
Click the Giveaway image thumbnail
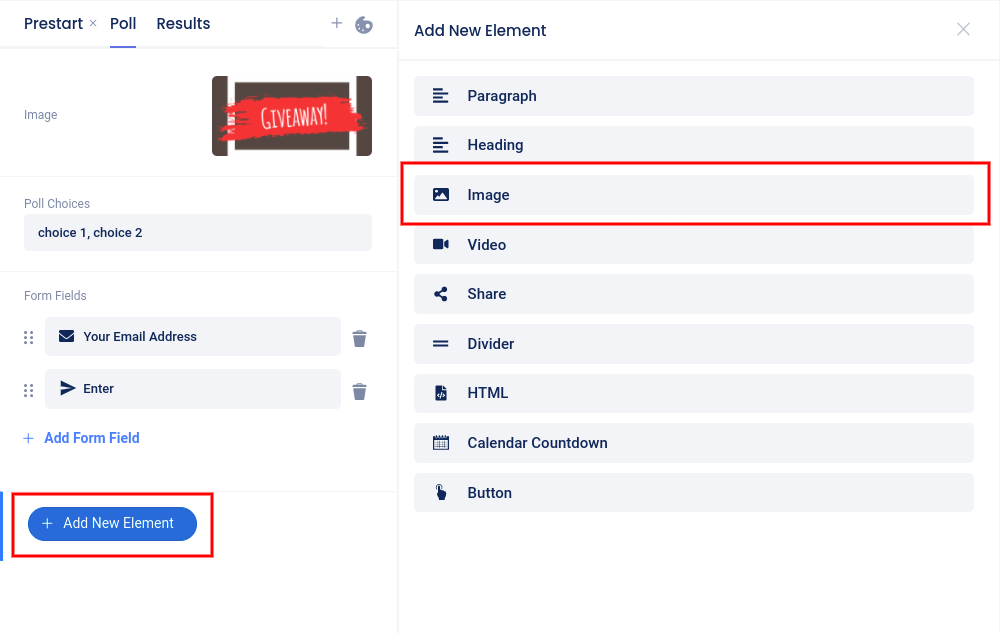(291, 116)
